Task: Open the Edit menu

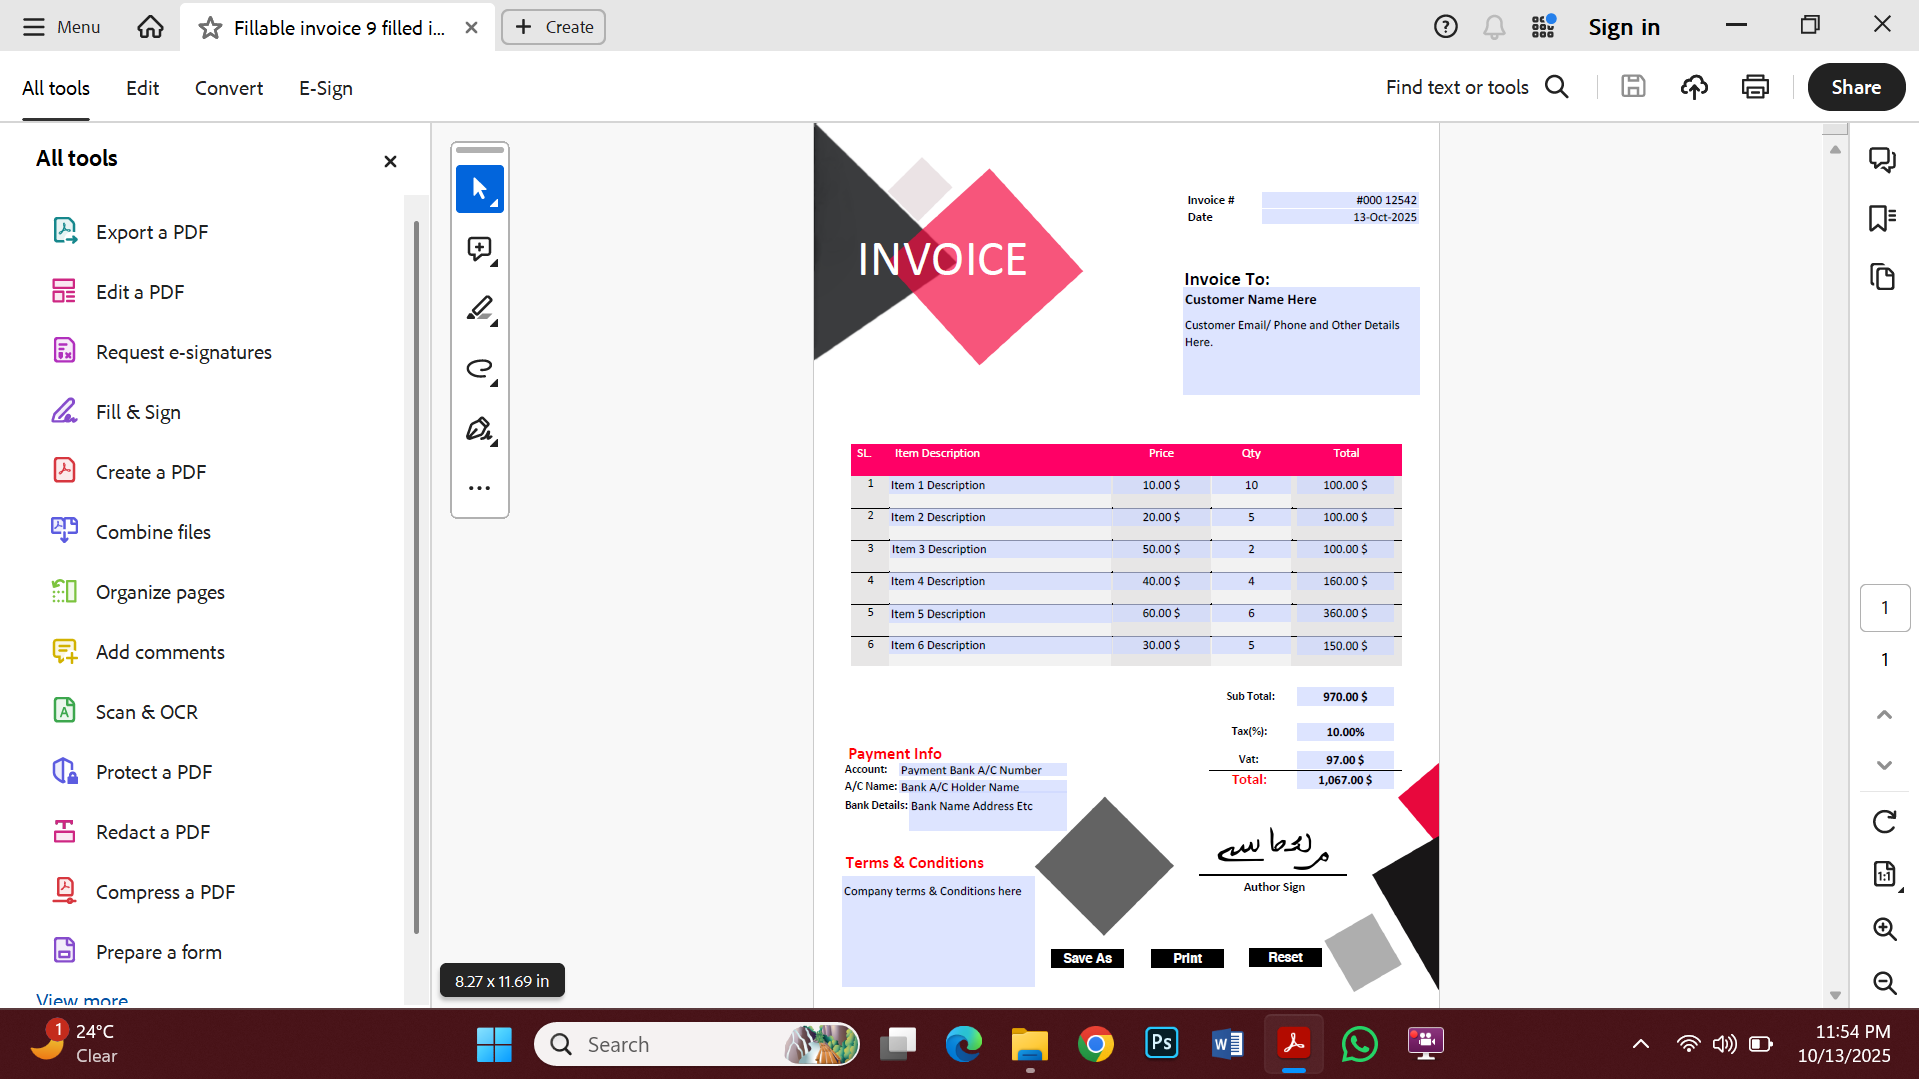Action: coord(142,88)
